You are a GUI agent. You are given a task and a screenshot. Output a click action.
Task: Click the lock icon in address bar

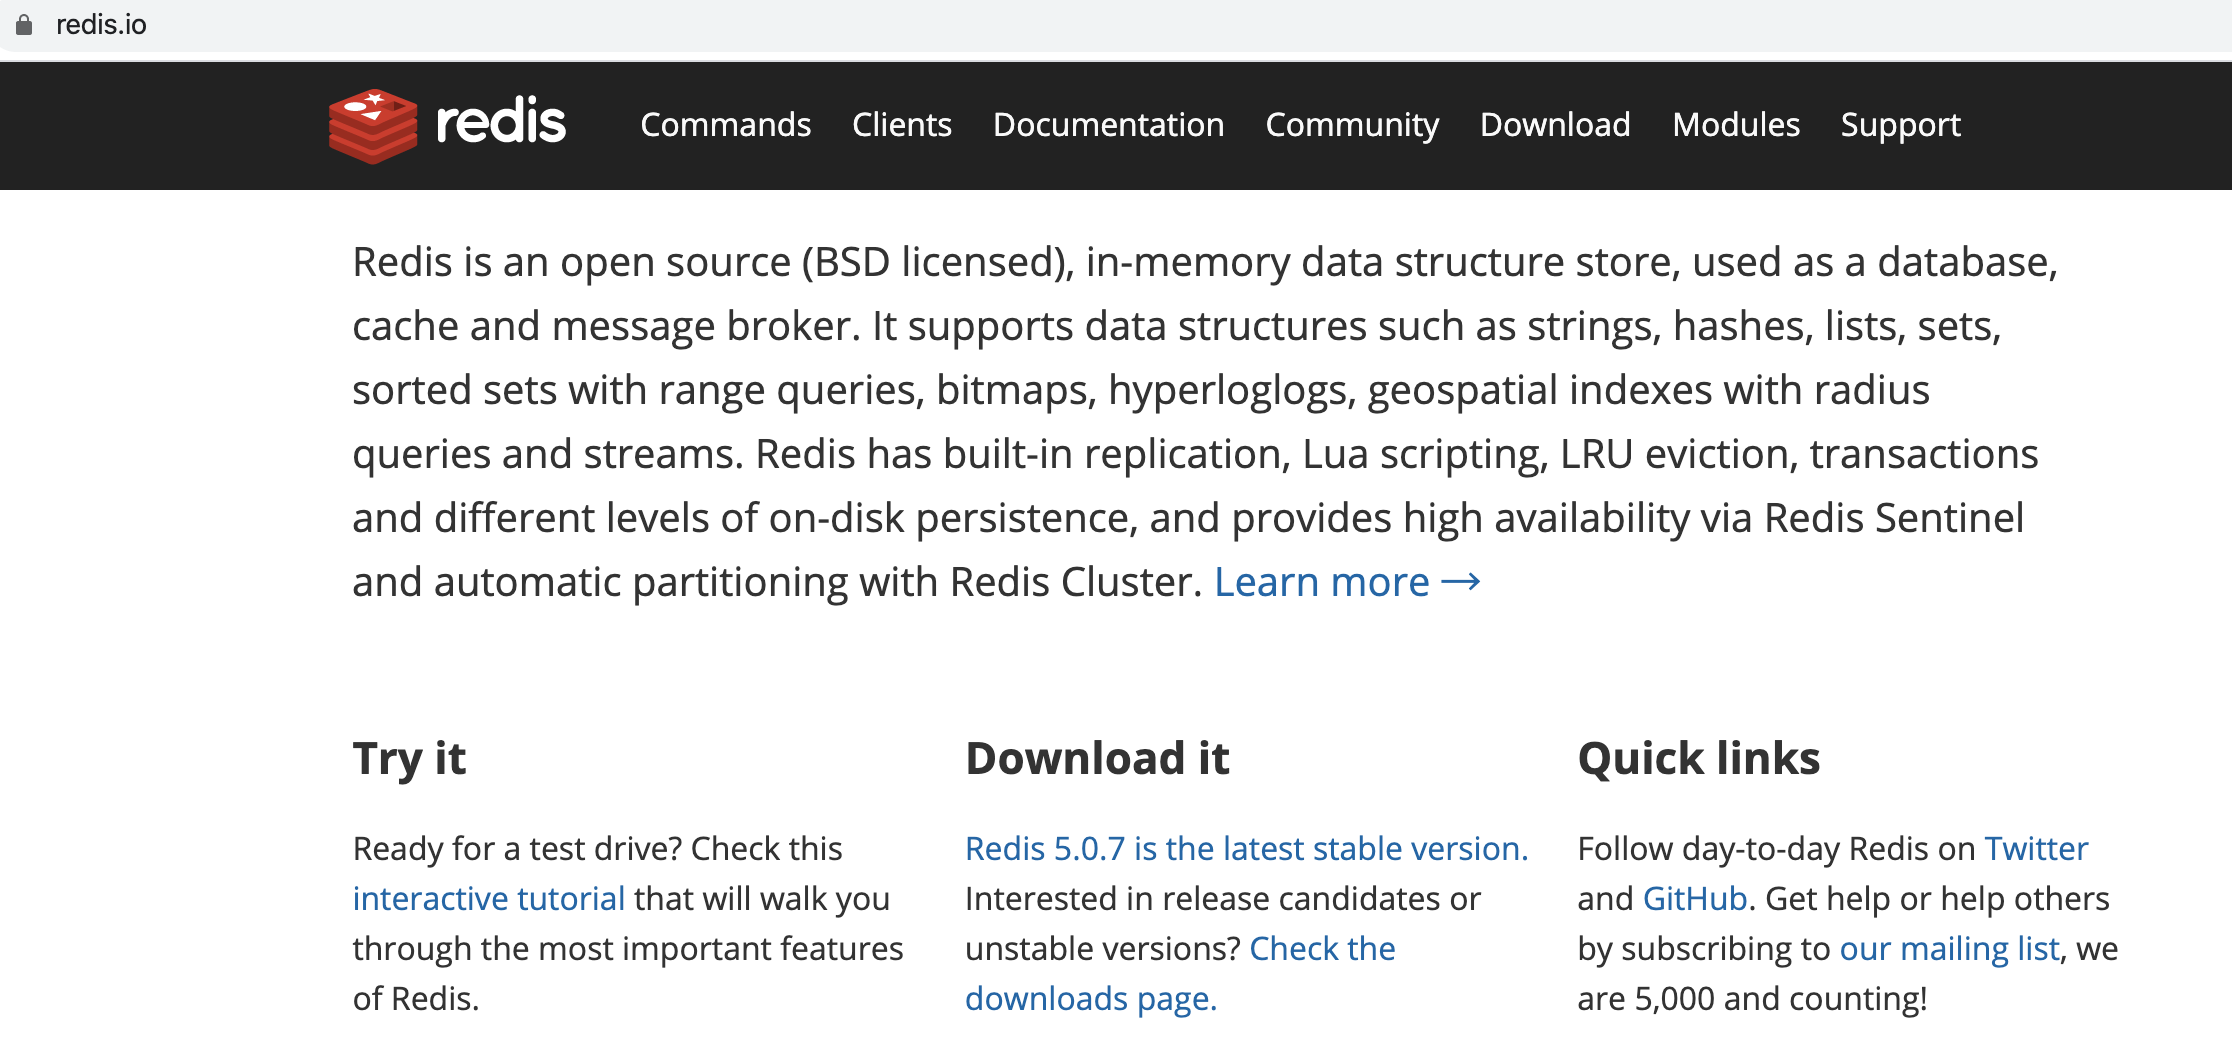(24, 25)
